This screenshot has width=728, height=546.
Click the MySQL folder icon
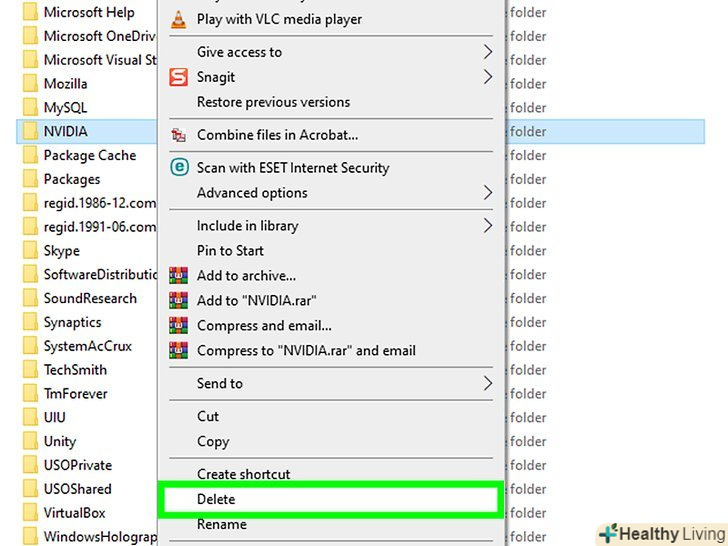(x=30, y=108)
